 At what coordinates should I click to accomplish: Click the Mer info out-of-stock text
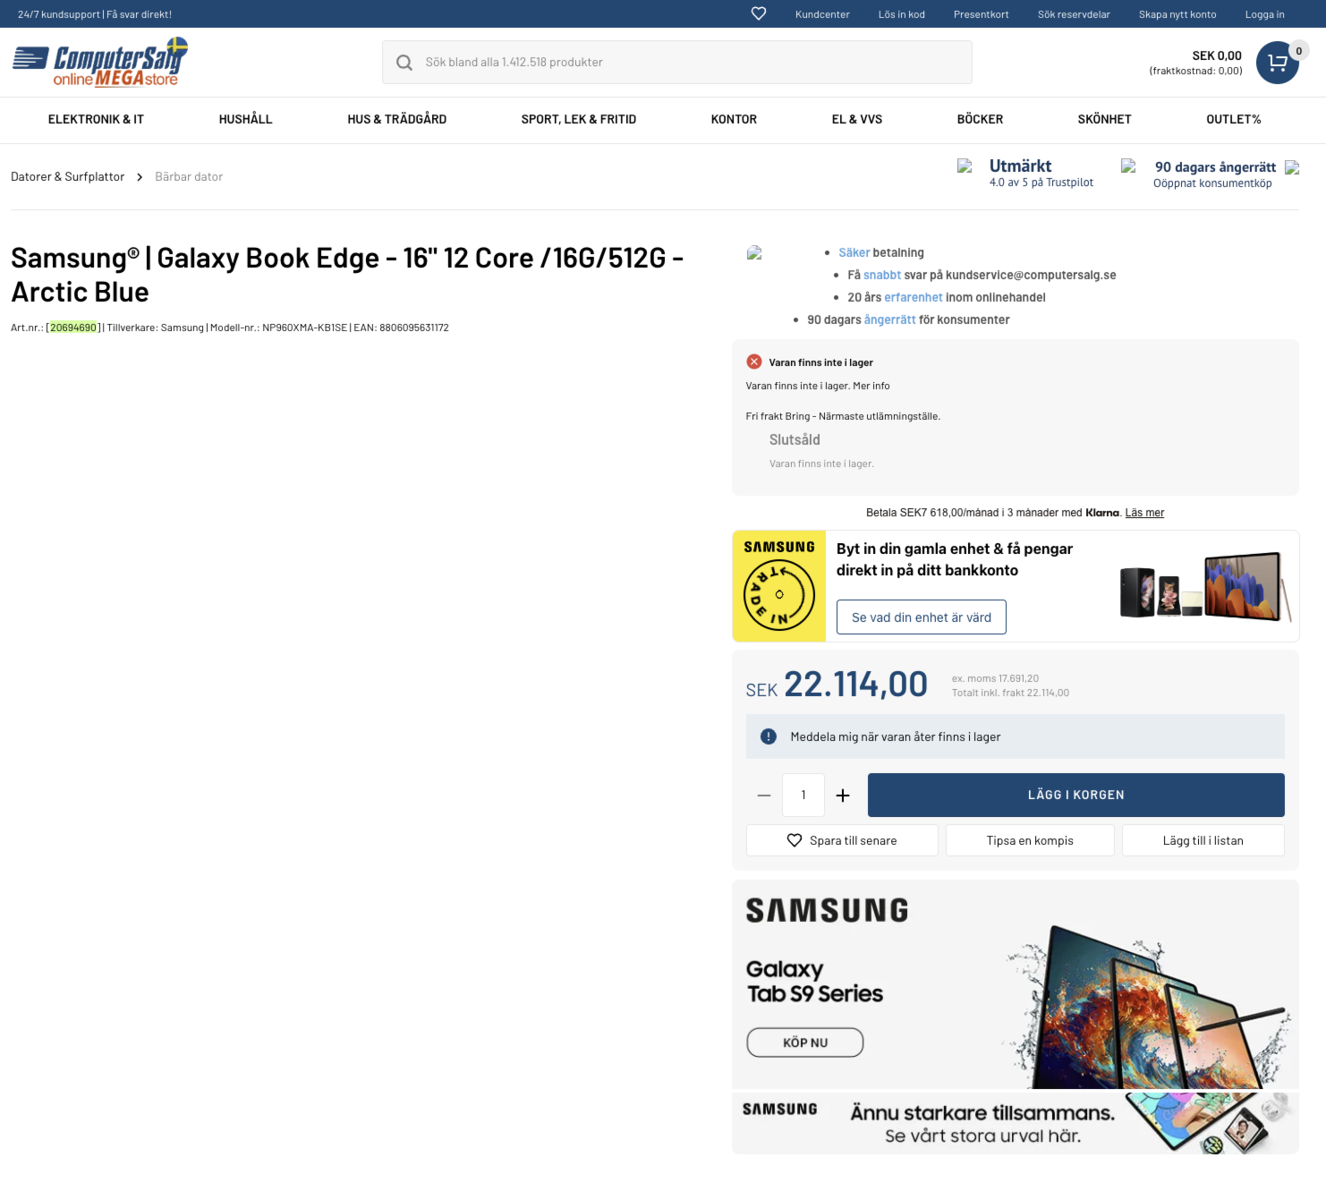pyautogui.click(x=871, y=386)
